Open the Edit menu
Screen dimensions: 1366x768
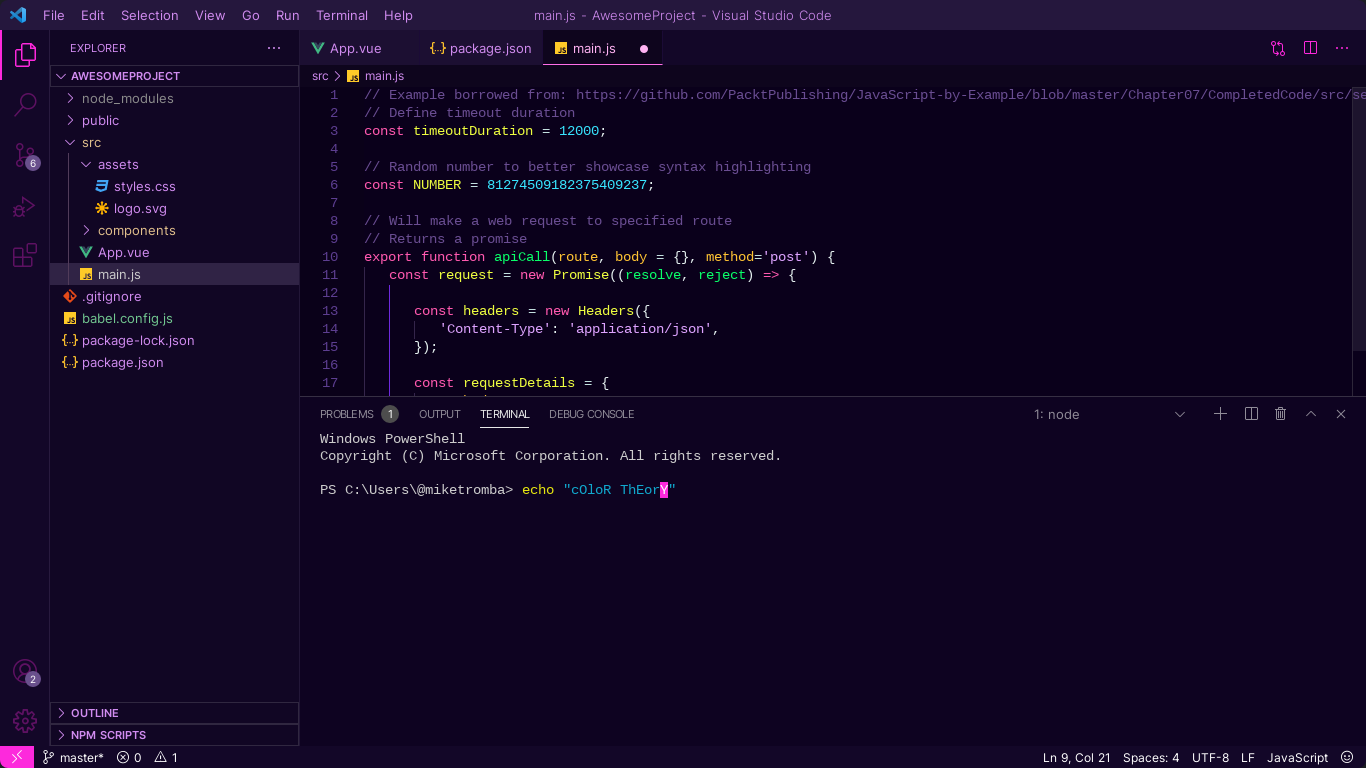click(x=93, y=15)
